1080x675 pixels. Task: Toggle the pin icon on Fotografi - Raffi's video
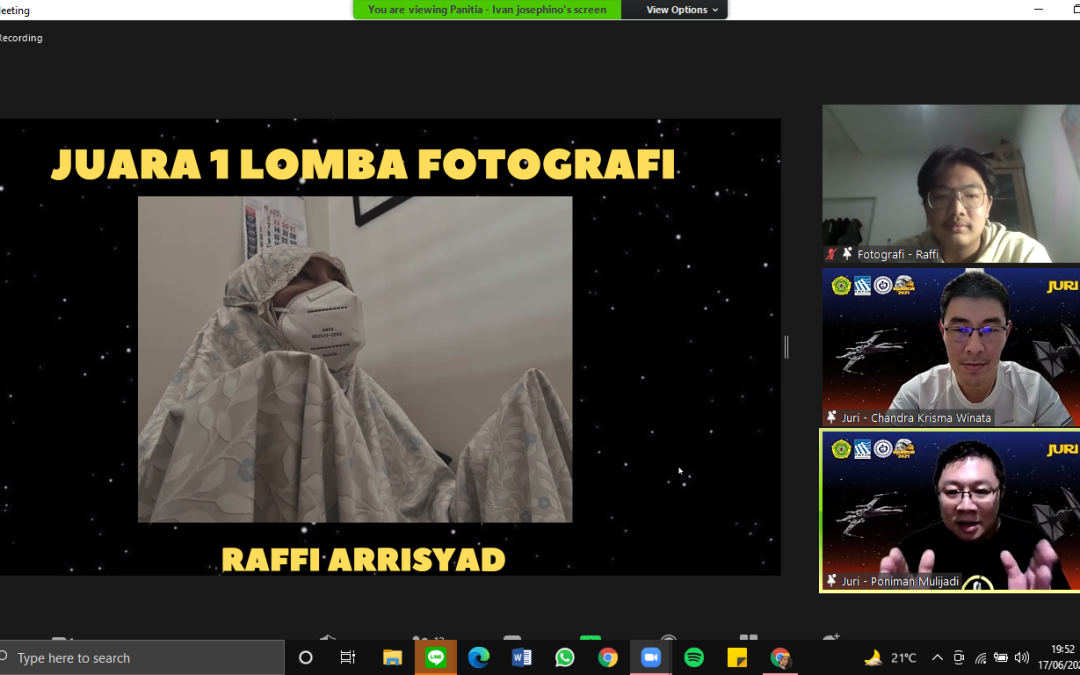(x=847, y=254)
